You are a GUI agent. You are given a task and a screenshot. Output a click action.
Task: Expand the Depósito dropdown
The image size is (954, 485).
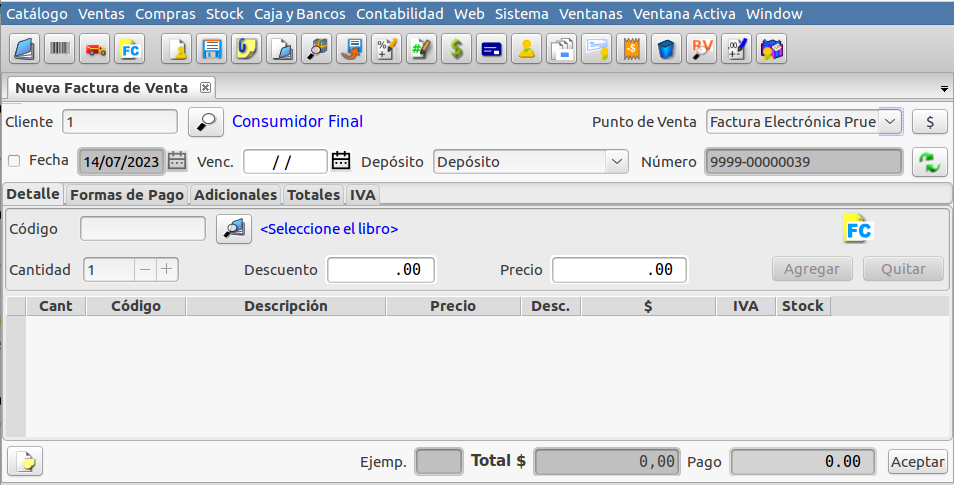pos(616,162)
